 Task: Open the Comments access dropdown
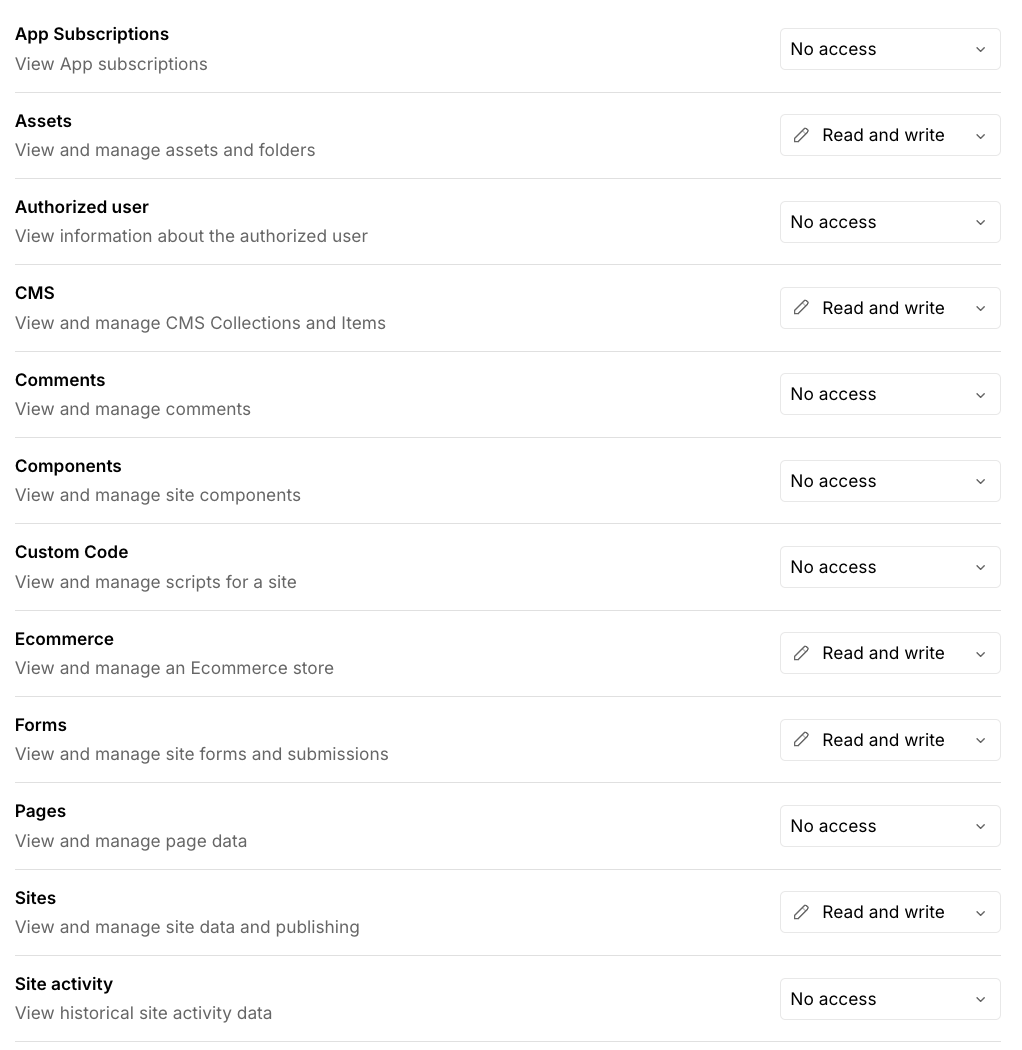pyautogui.click(x=889, y=394)
